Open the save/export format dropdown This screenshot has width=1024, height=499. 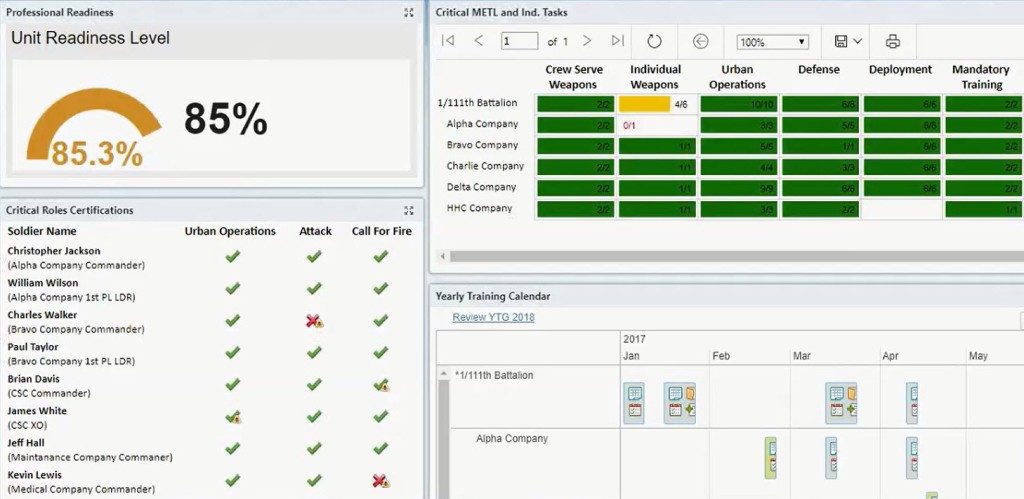848,41
